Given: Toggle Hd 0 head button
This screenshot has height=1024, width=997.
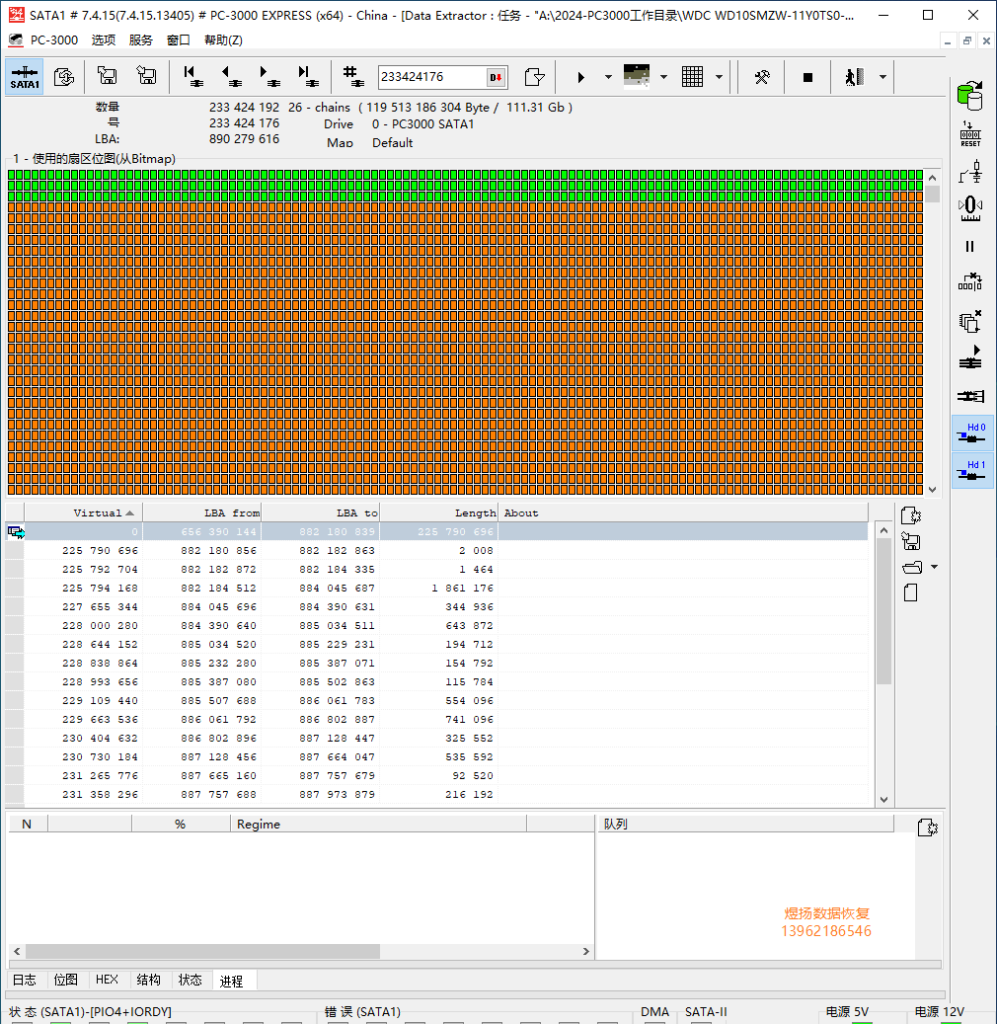Looking at the screenshot, I should click(972, 432).
